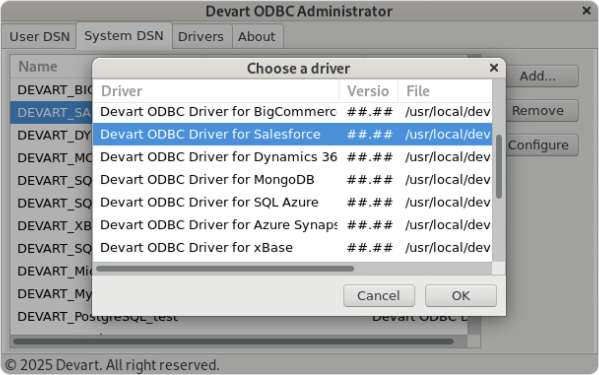Select Devart ODBC Driver for Dynamics 365

293,157
